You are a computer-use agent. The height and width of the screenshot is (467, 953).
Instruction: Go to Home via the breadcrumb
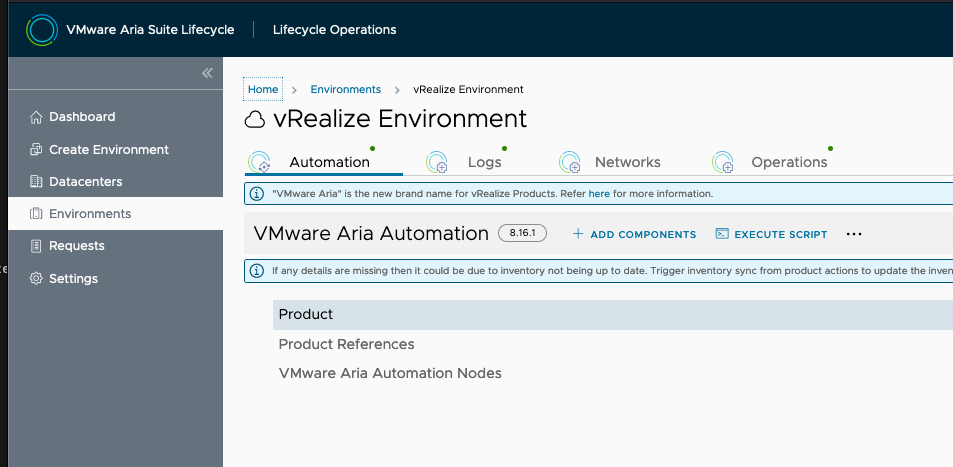pos(263,89)
